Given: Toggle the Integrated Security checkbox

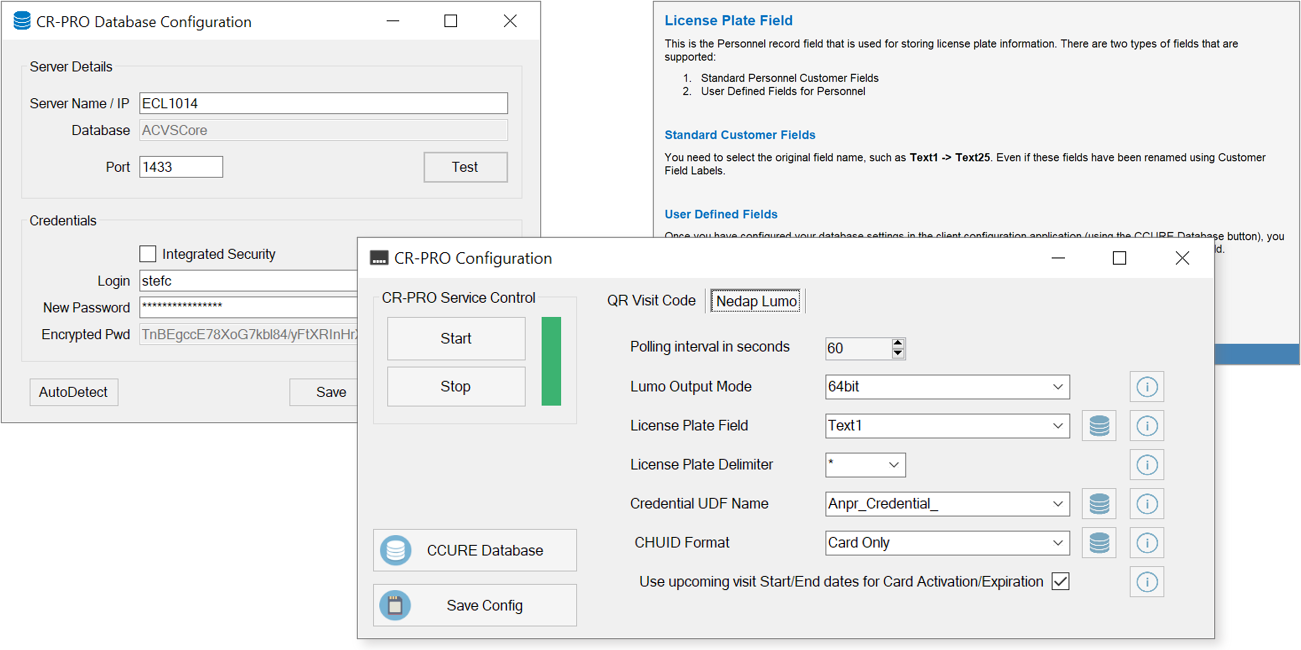Looking at the screenshot, I should coord(148,254).
